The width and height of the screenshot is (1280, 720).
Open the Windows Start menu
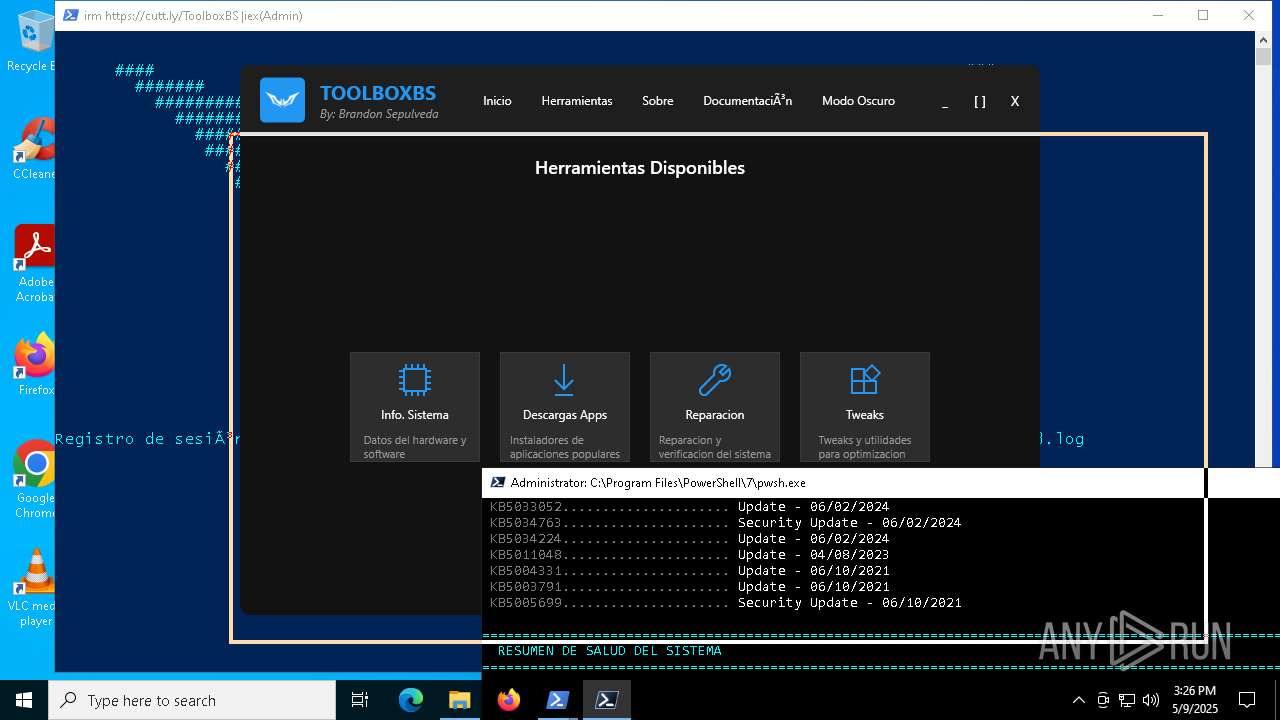coord(24,700)
